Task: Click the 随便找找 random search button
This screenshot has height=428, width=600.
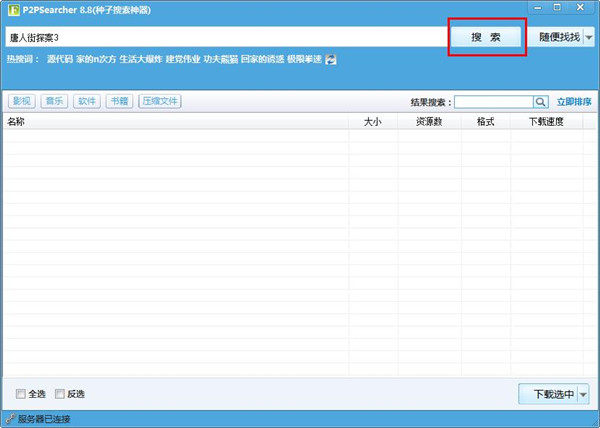Action: (x=558, y=37)
